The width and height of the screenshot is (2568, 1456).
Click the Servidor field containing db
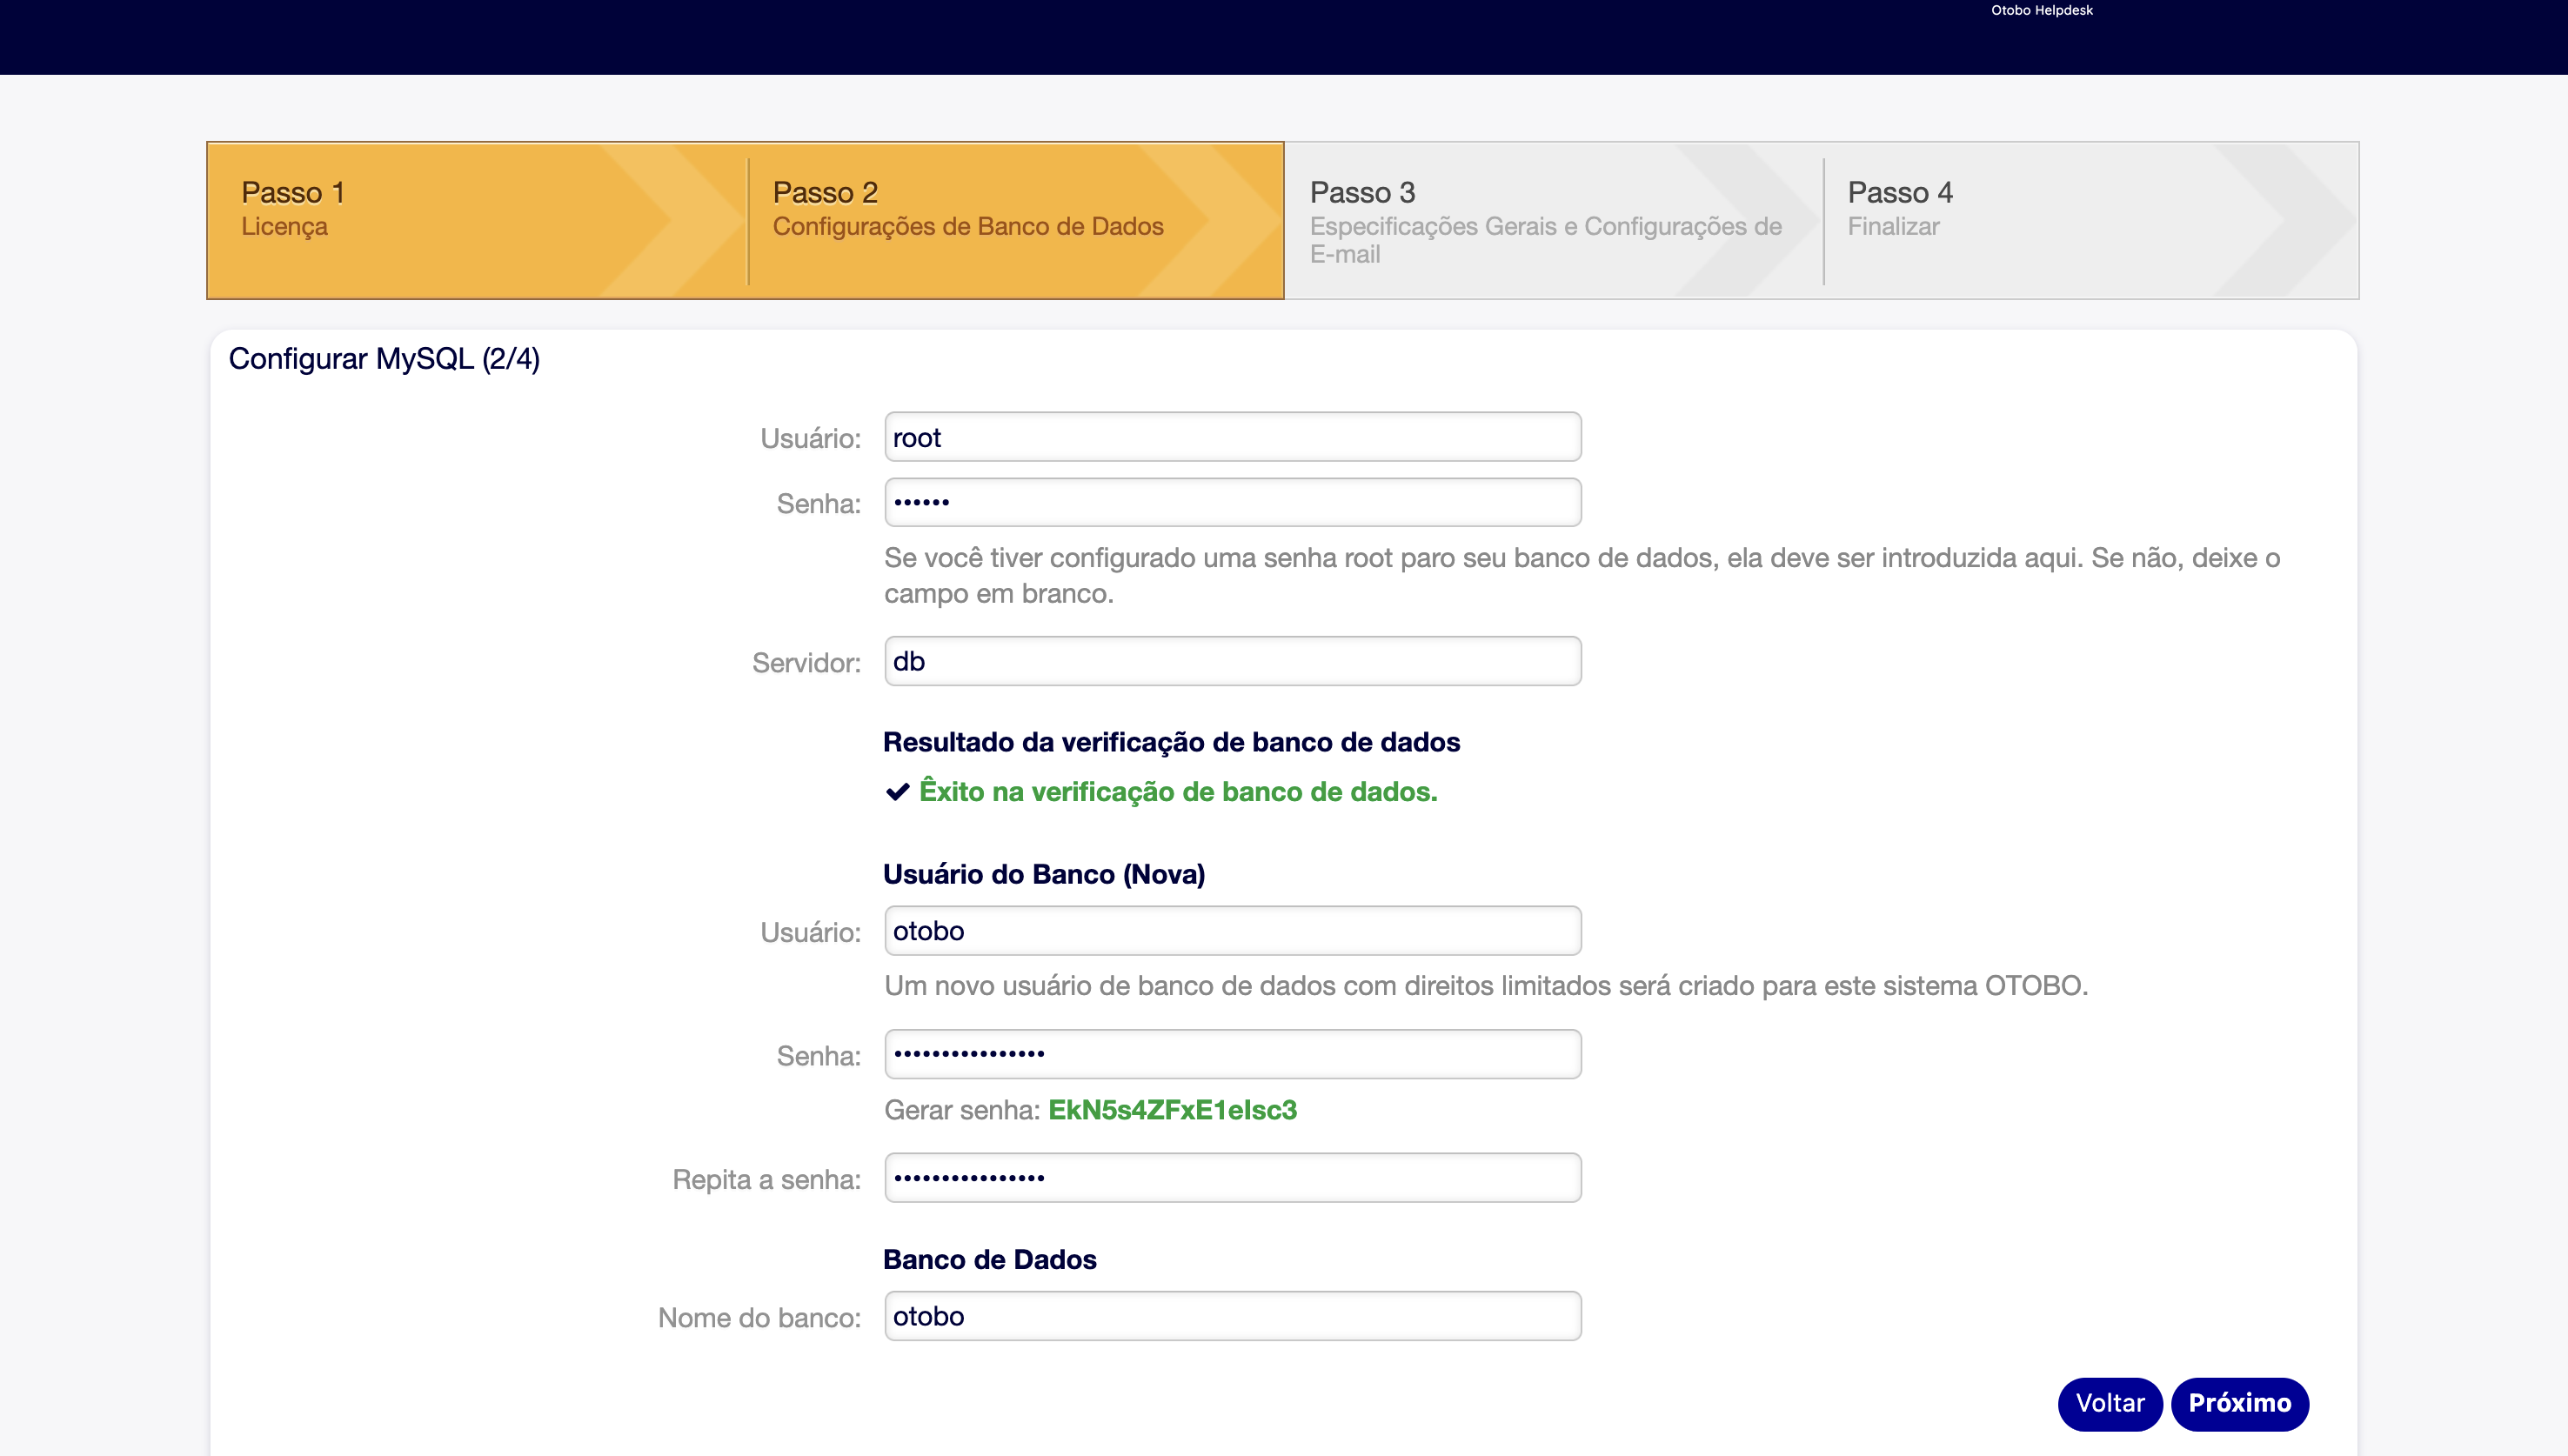(x=1232, y=661)
